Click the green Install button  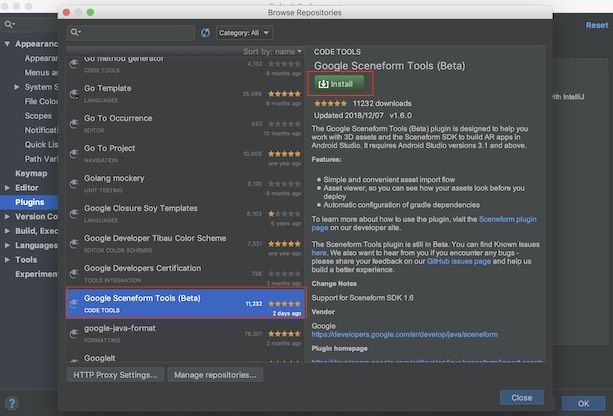tap(339, 84)
